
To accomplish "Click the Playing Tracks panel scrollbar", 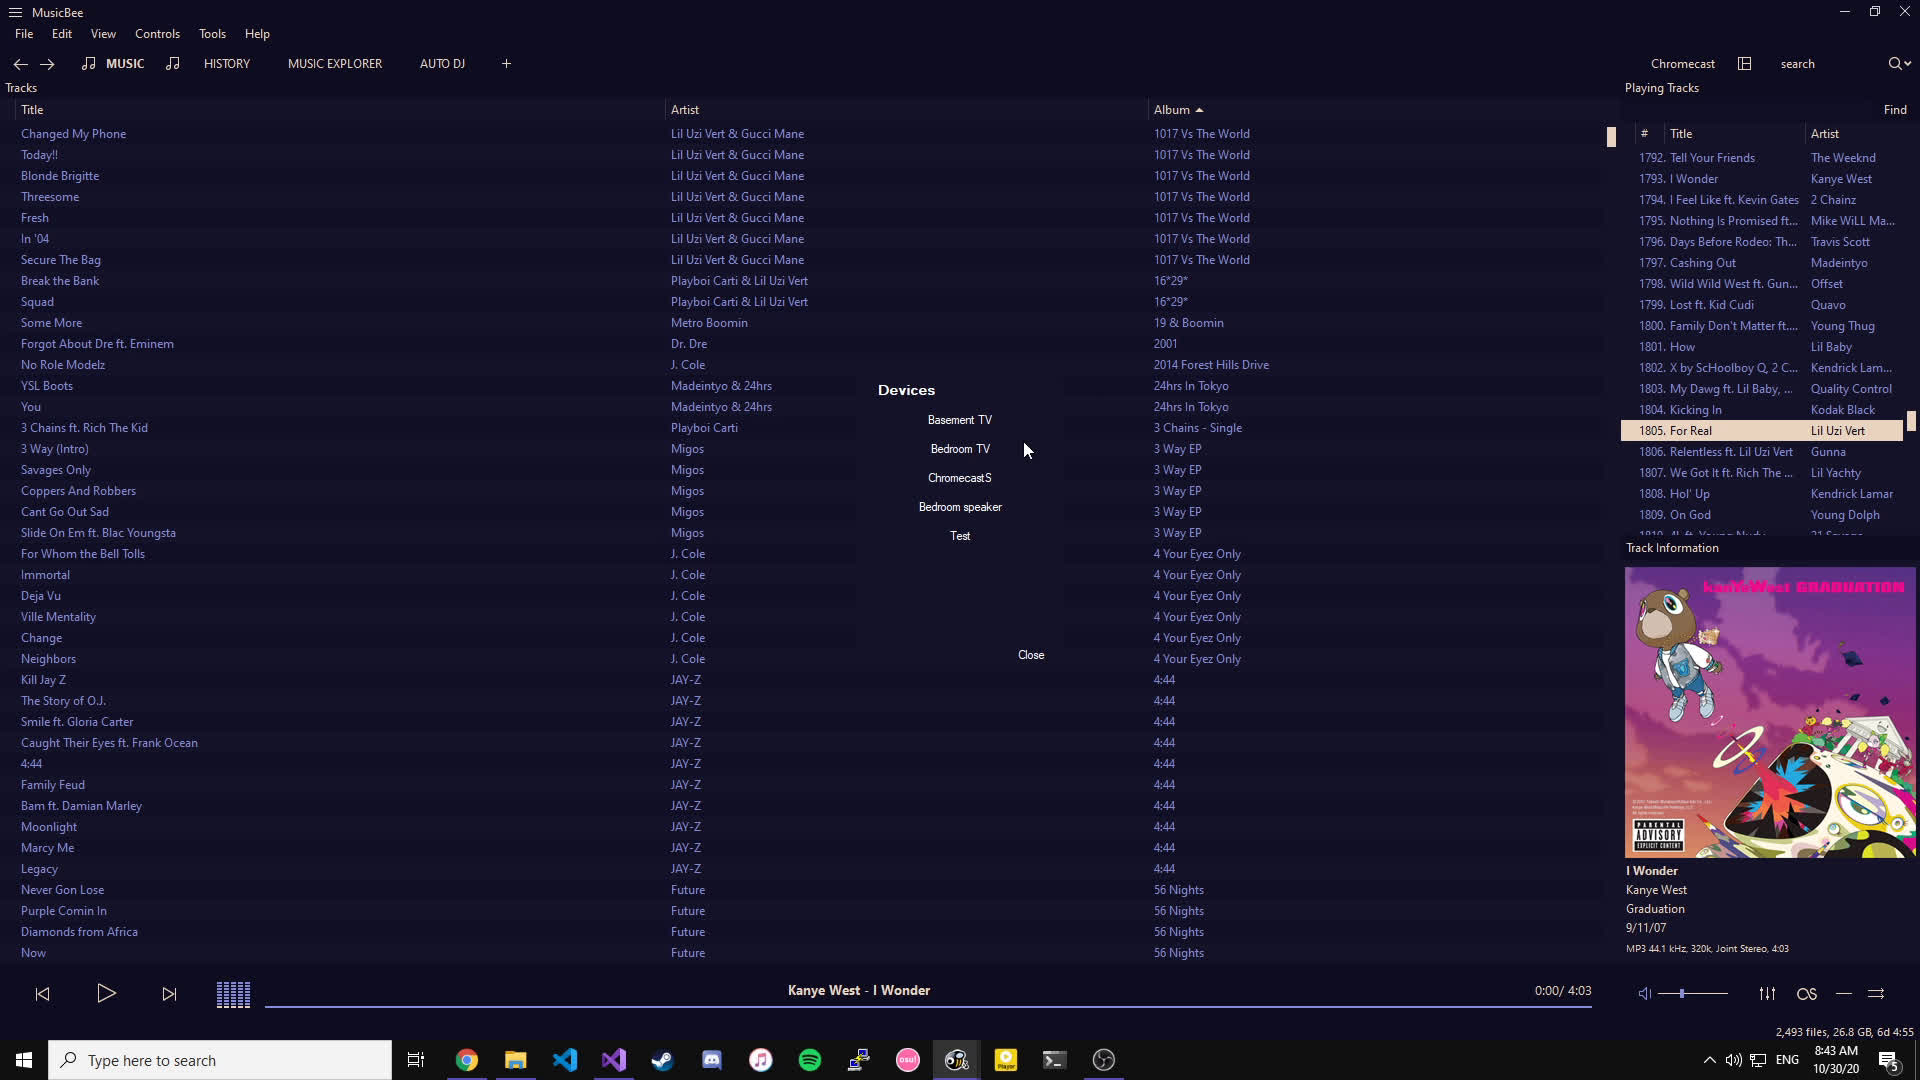I will (x=1911, y=422).
